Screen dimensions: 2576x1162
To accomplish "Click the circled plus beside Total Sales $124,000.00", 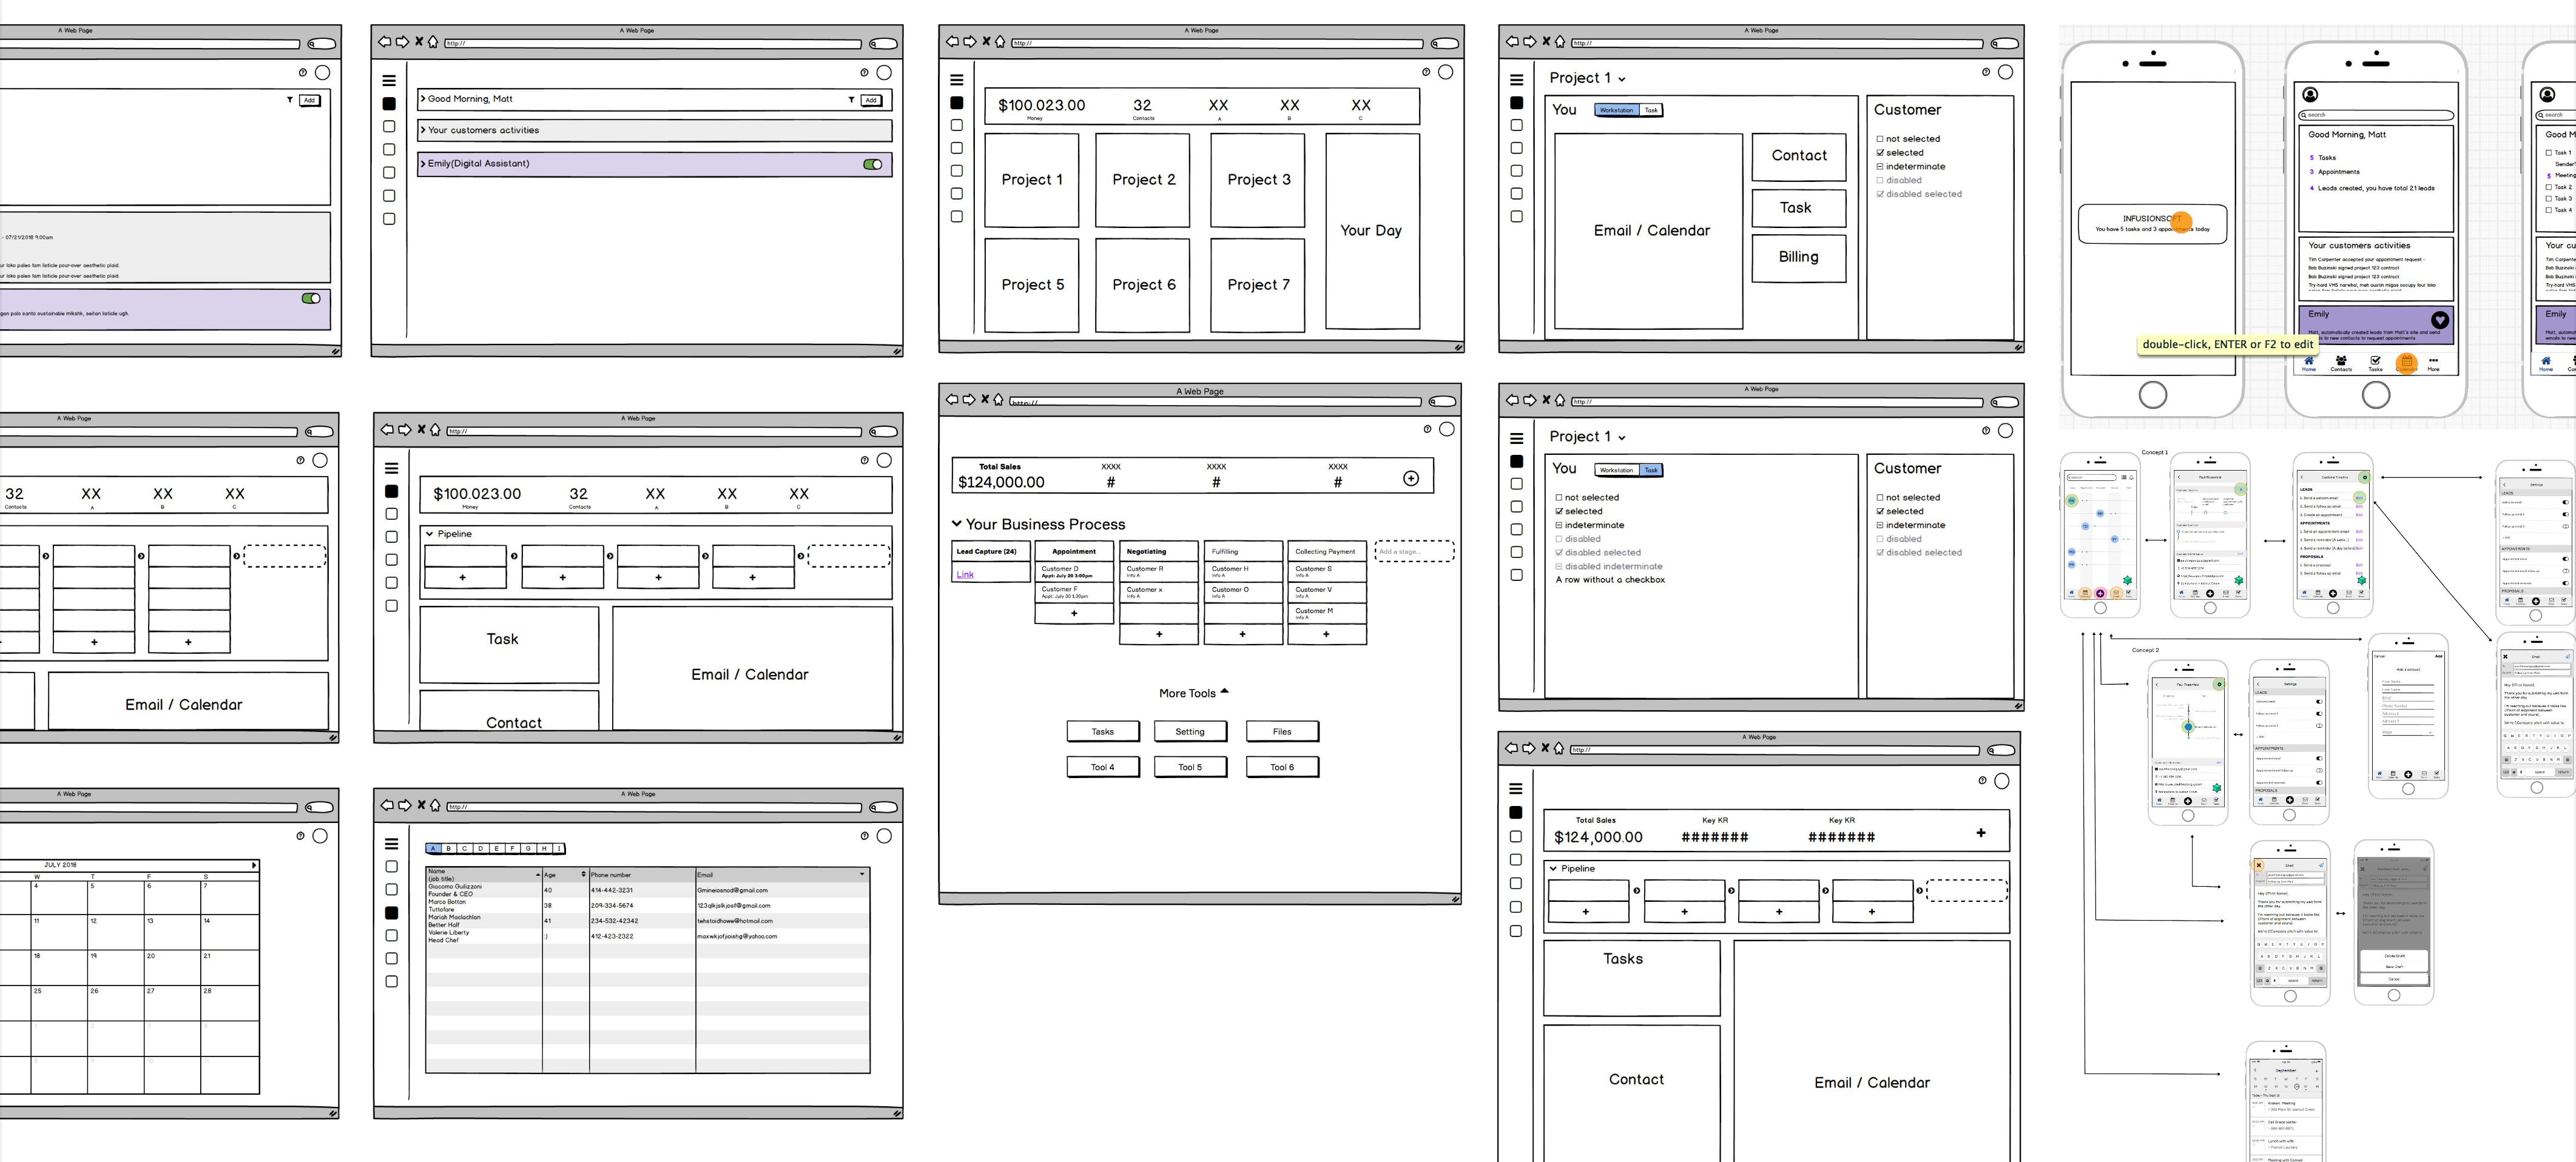I will coord(1411,478).
